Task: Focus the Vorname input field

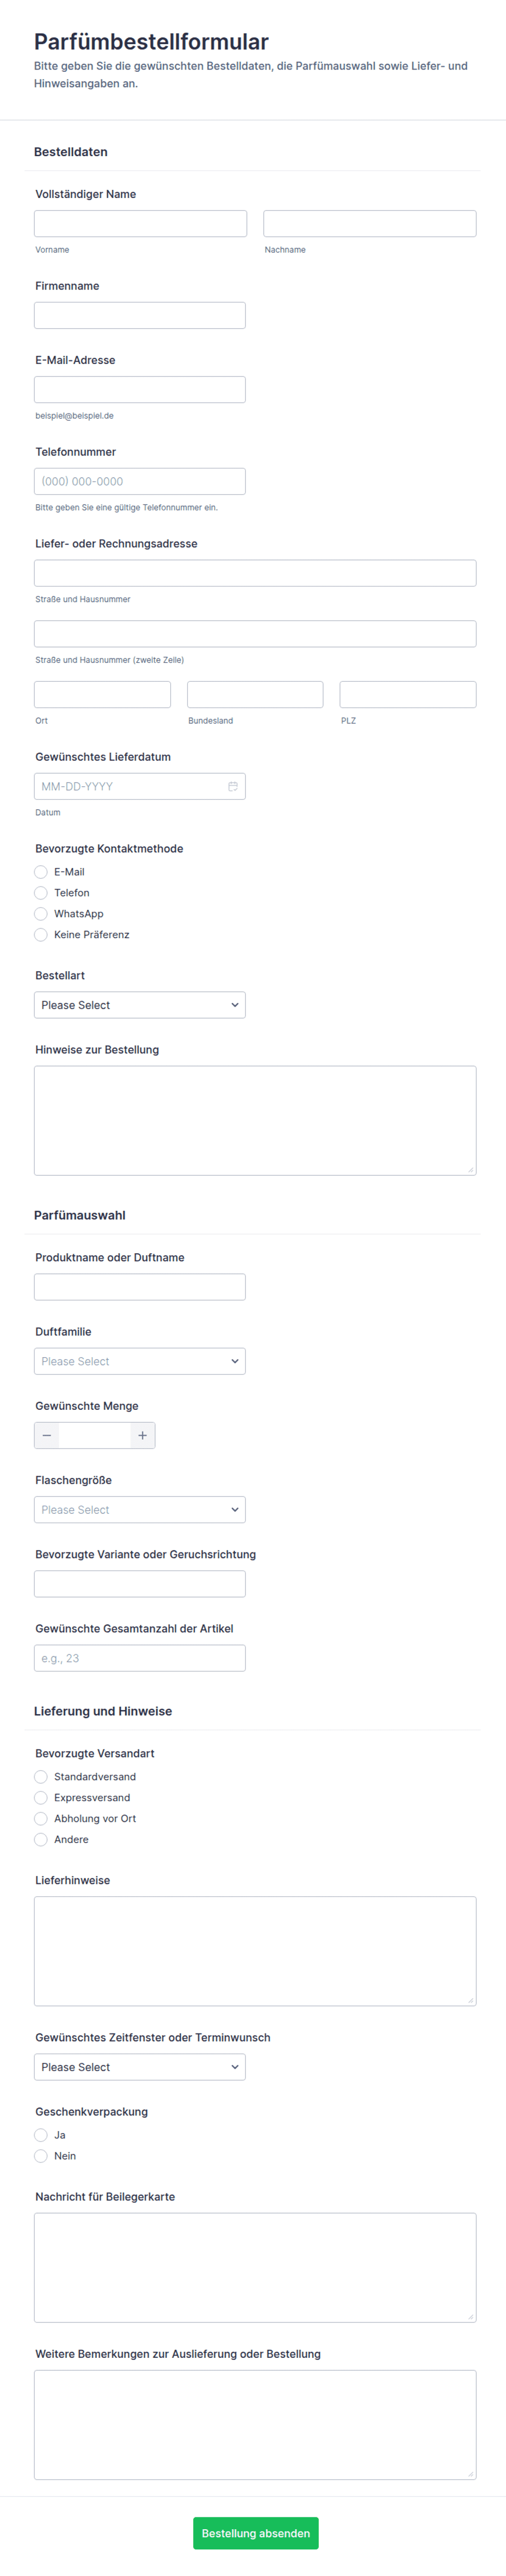Action: [x=140, y=223]
